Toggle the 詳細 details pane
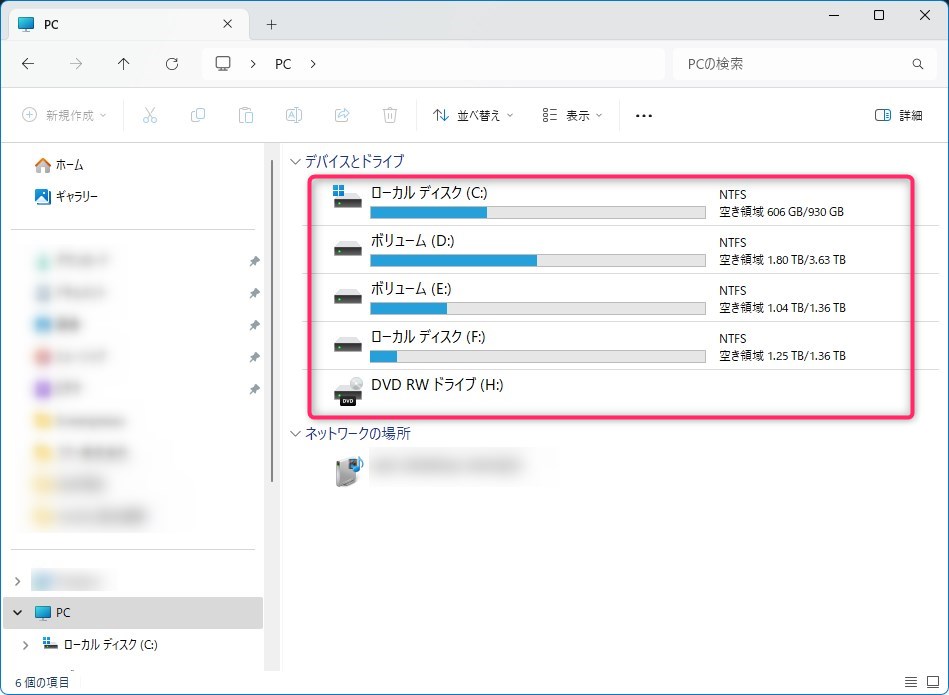Screen dimensions: 949x695 pyautogui.click(x=898, y=115)
